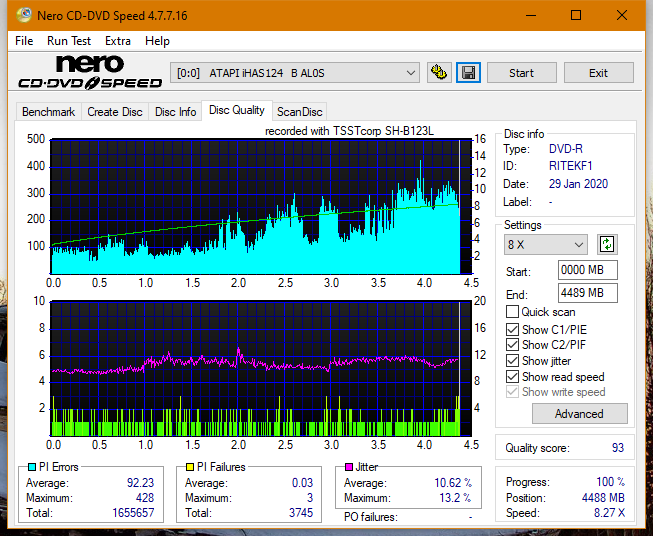Open the Extra menu

[x=118, y=41]
